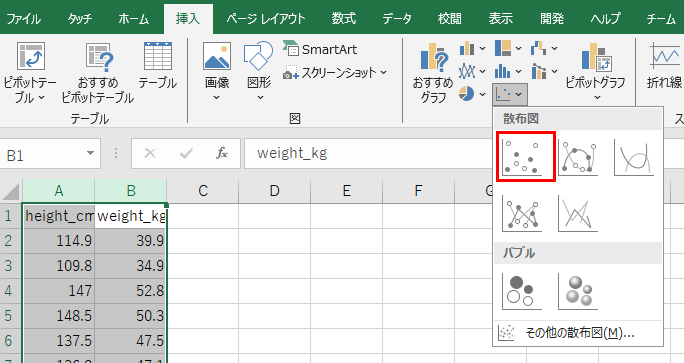Insert a line sparkline (折れ線)

[x=664, y=65]
